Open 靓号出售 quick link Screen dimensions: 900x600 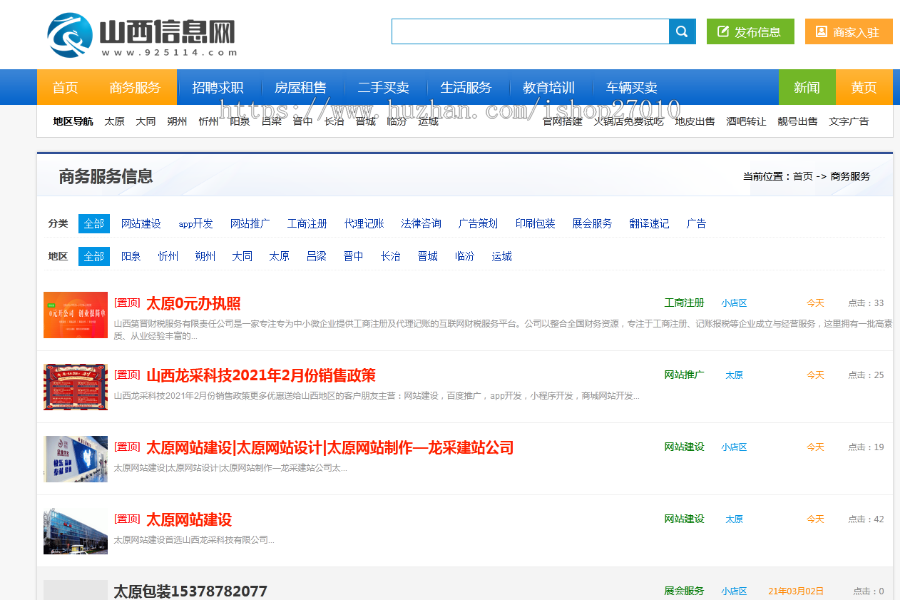point(797,121)
